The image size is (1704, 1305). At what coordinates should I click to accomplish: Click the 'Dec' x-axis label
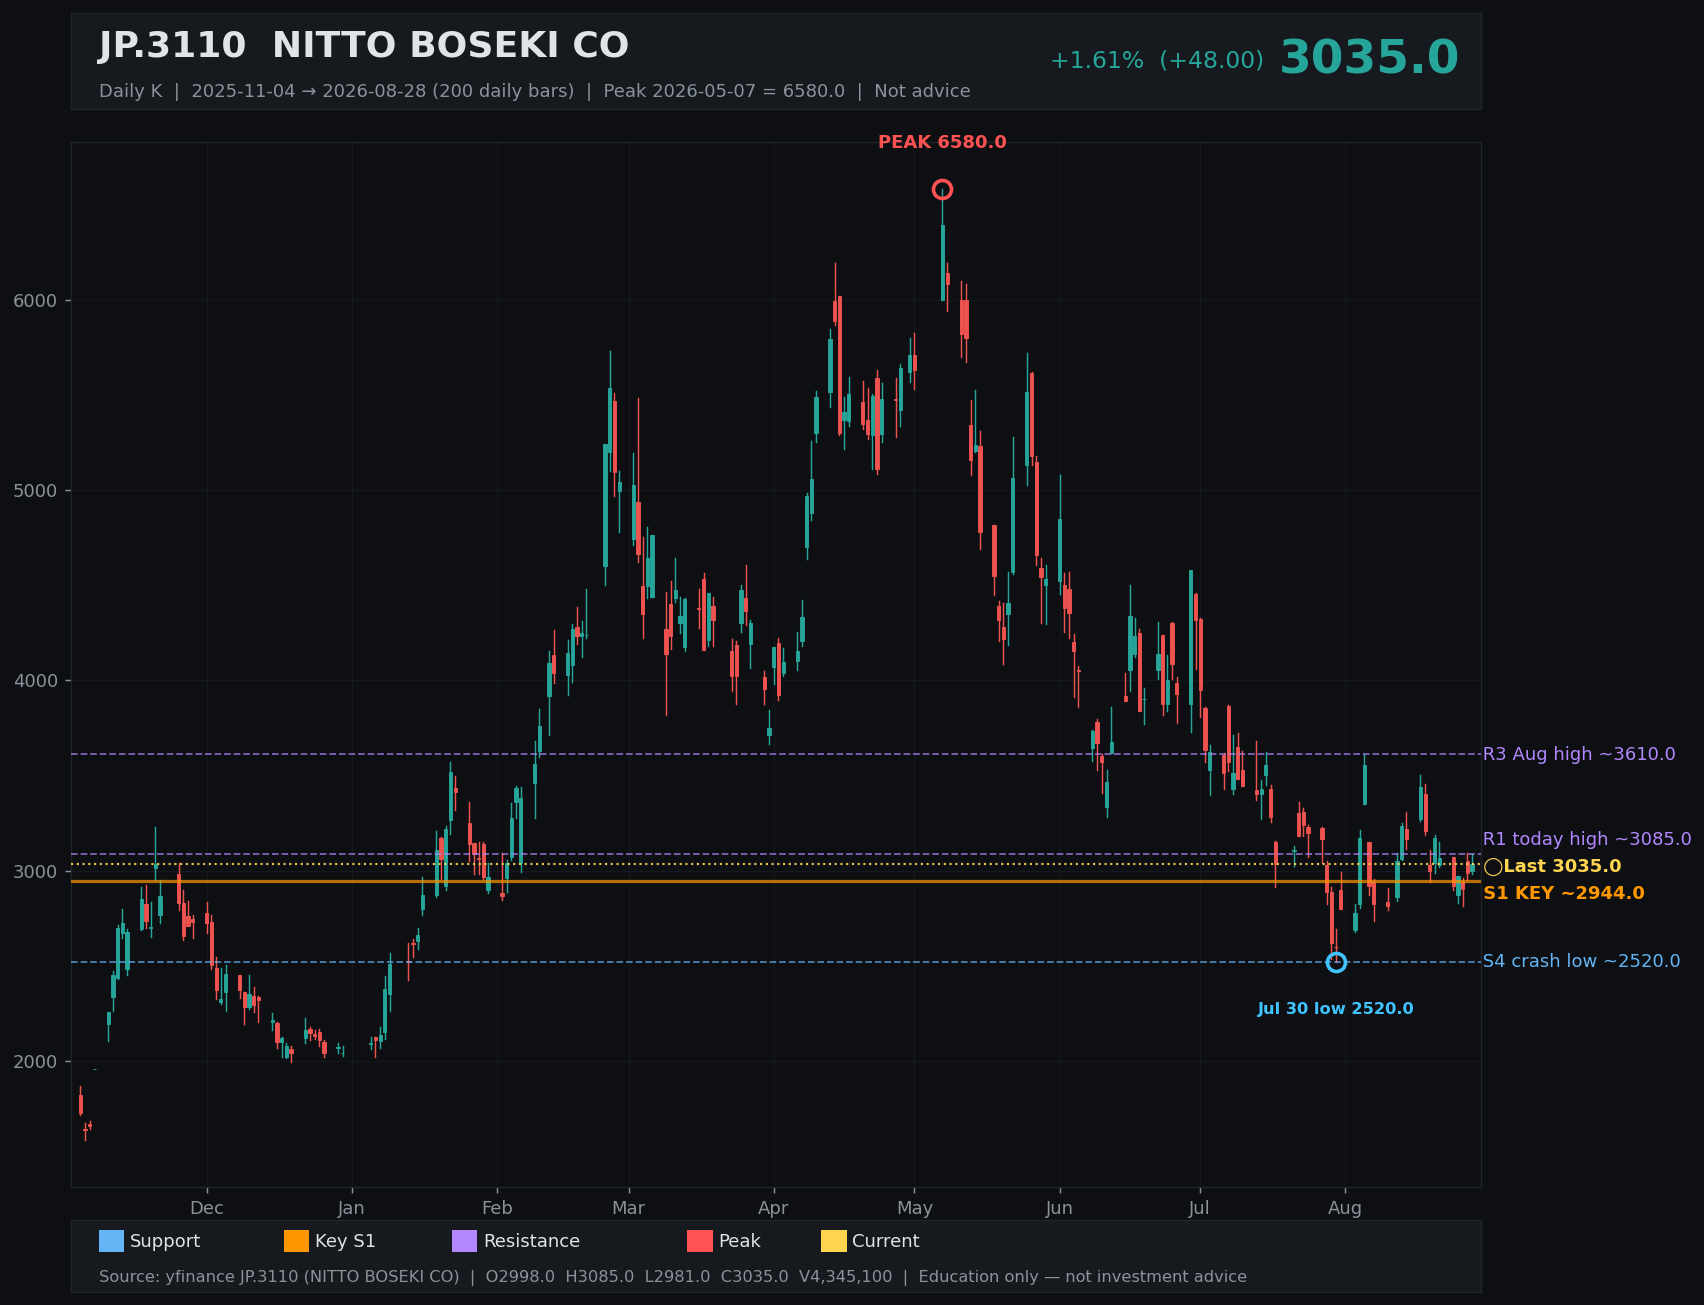coord(207,1208)
